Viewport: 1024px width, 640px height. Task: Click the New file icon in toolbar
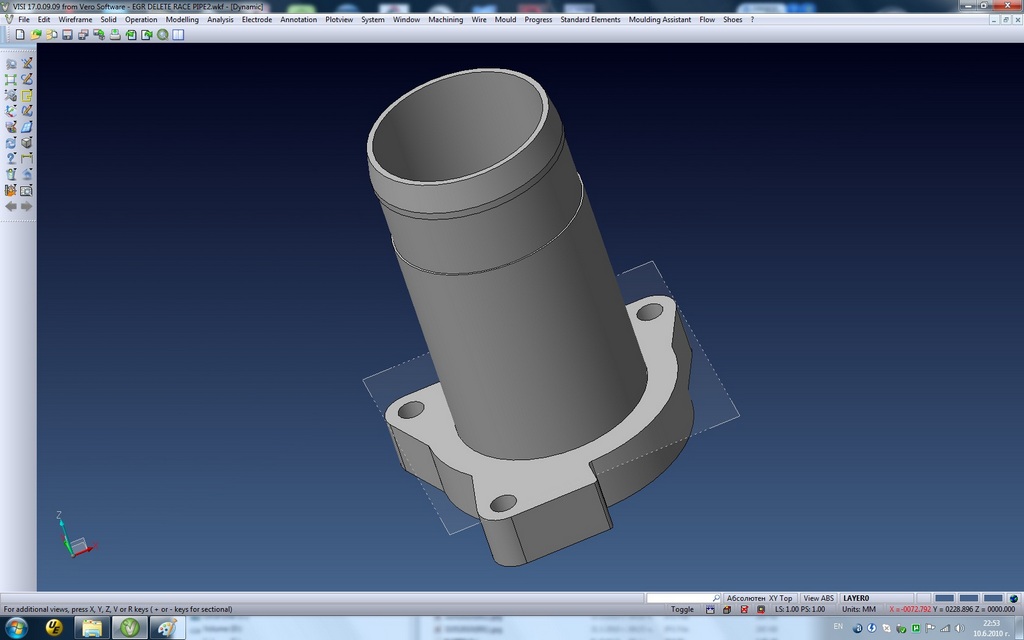pyautogui.click(x=19, y=34)
